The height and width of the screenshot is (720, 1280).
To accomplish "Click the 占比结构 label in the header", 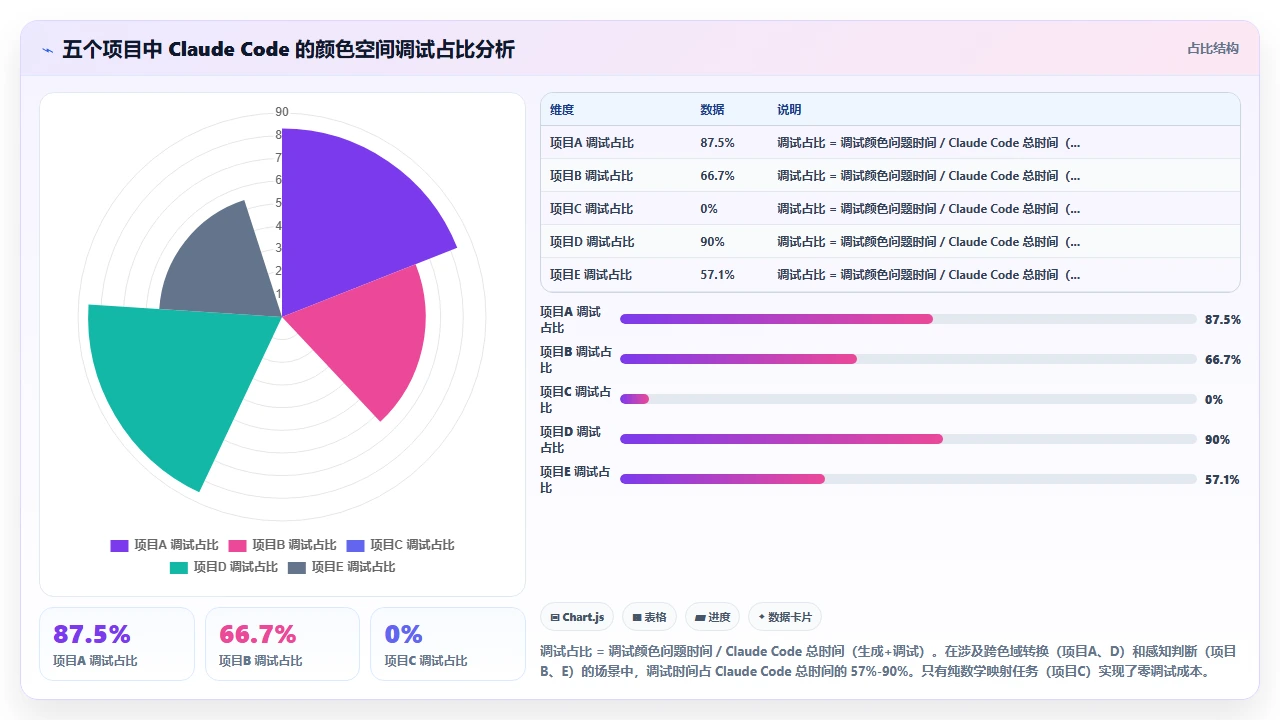I will click(1213, 48).
